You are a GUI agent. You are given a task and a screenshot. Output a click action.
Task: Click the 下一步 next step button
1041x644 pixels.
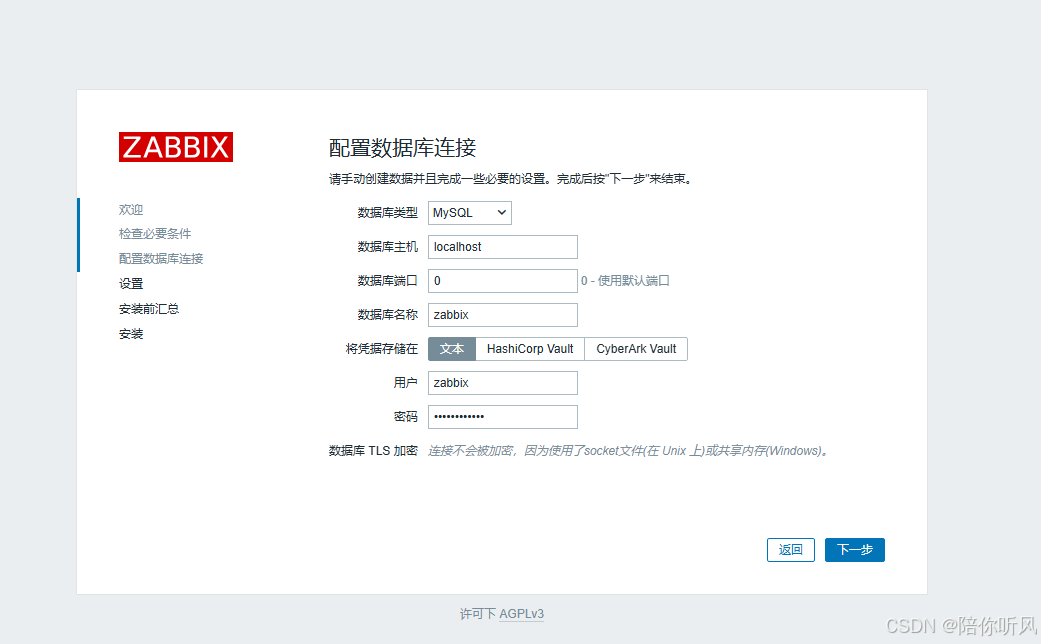[x=854, y=550]
